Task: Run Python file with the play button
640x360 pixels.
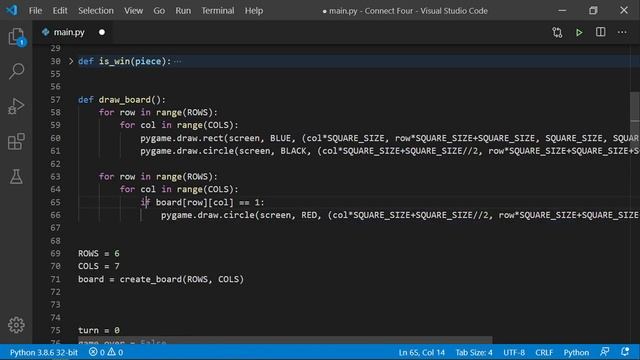Action: click(579, 32)
